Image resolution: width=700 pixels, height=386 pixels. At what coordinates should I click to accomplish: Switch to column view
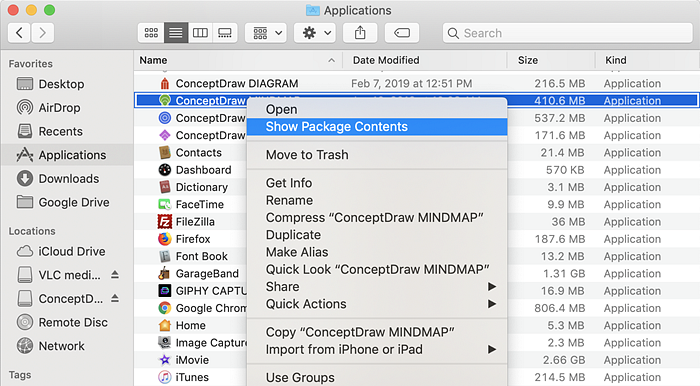200,33
